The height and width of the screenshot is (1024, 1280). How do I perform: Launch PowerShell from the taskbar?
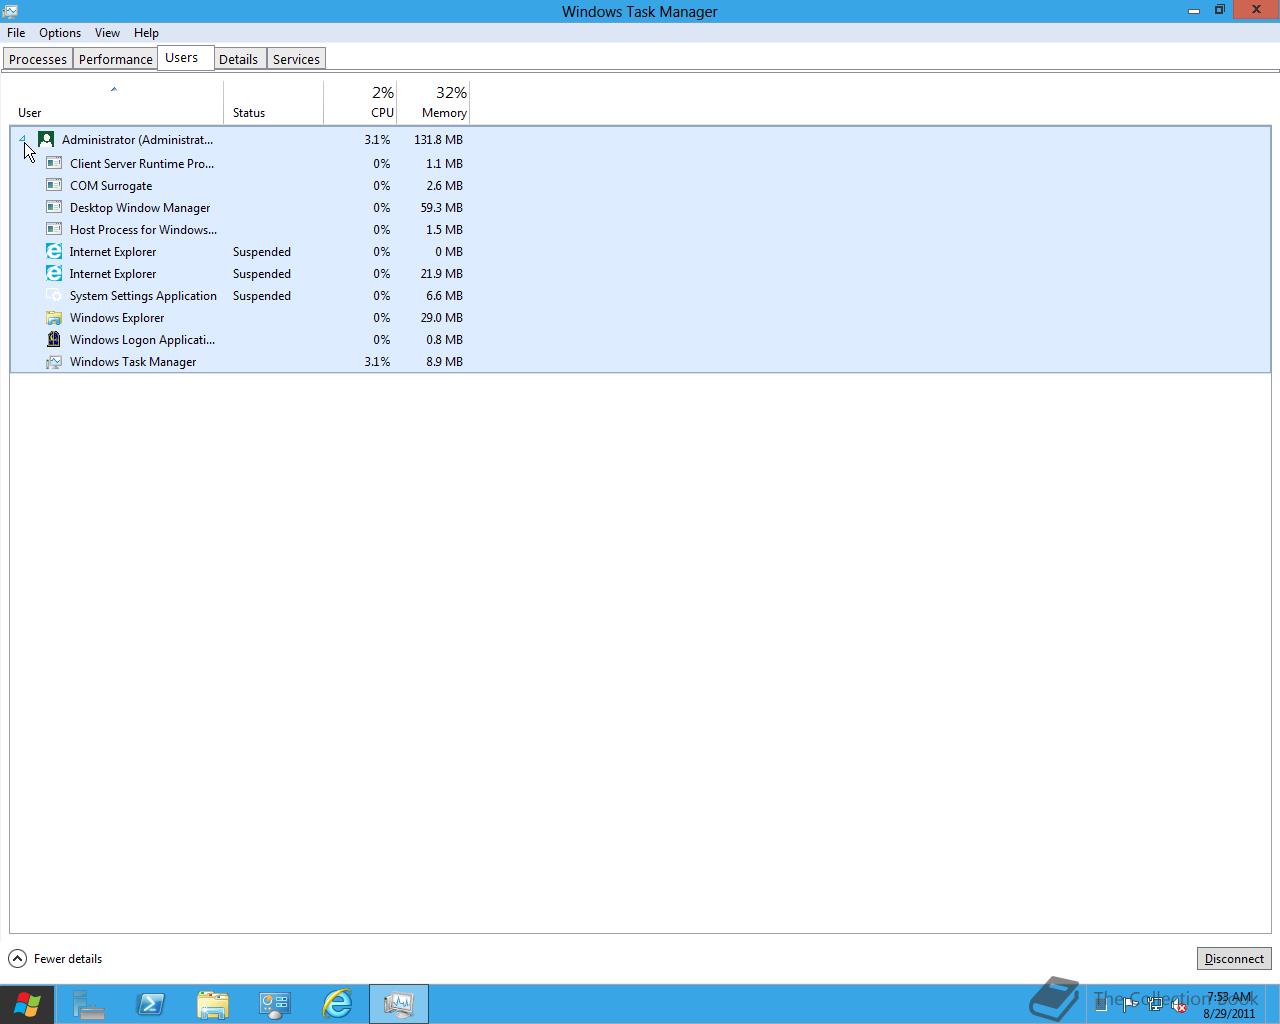coord(151,1004)
